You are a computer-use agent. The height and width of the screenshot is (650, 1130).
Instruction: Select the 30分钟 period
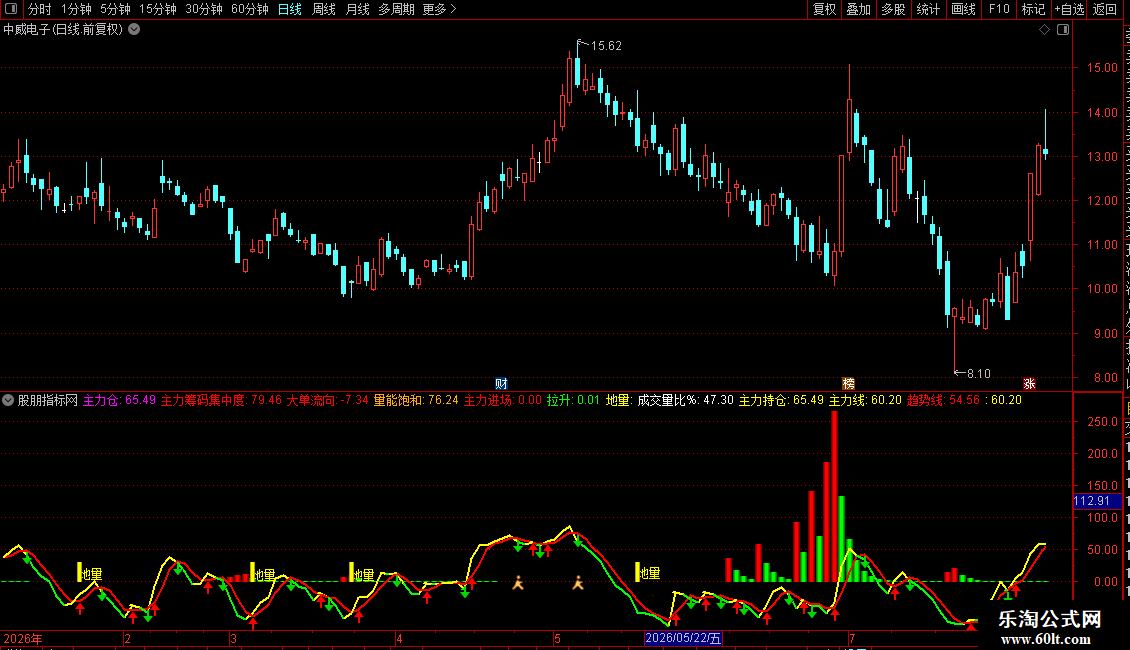point(203,9)
